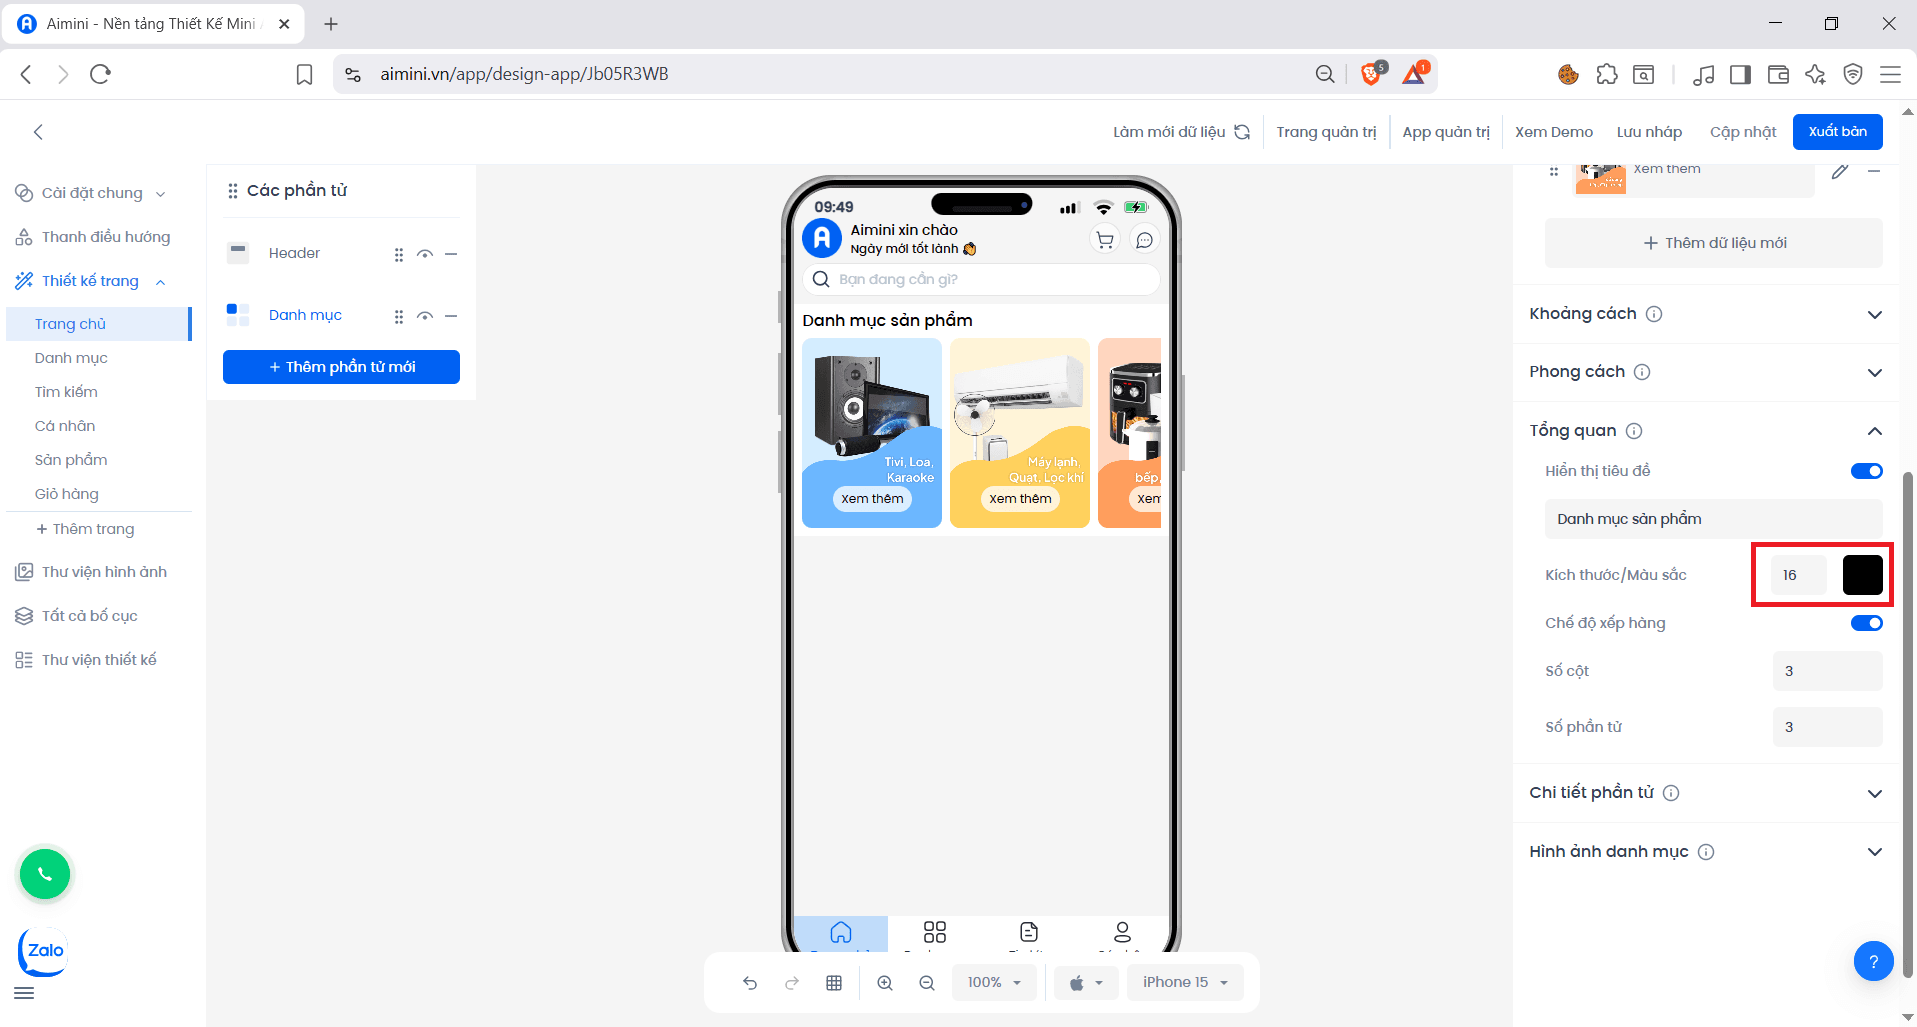This screenshot has height=1027, width=1917.
Task: Click the Xuất bản button
Action: click(x=1837, y=132)
